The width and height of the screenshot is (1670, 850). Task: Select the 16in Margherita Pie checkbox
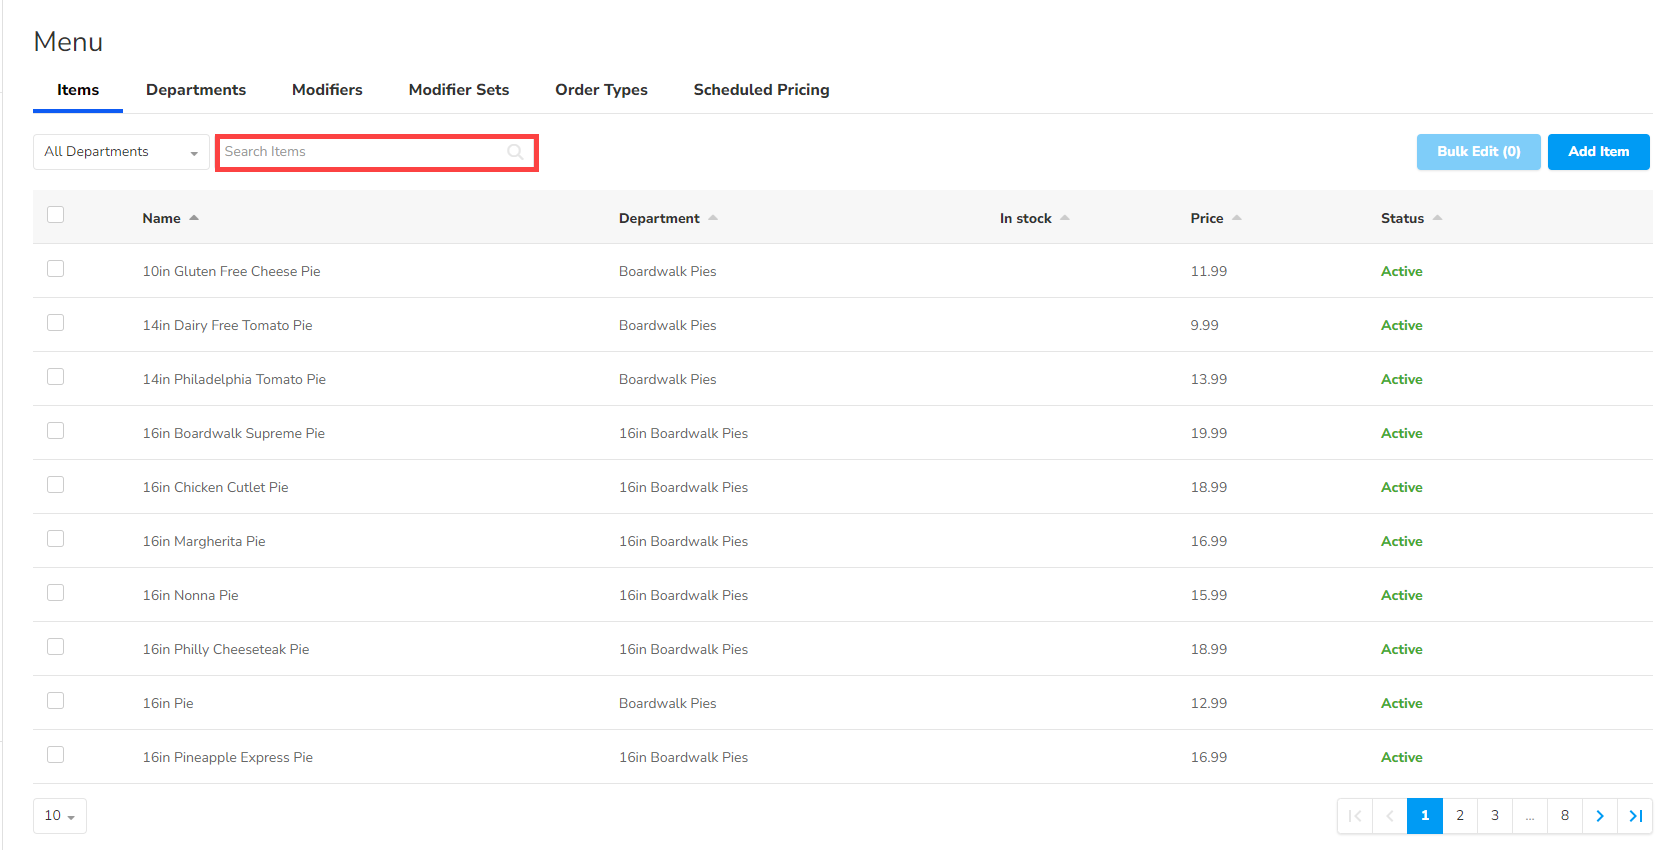point(56,539)
